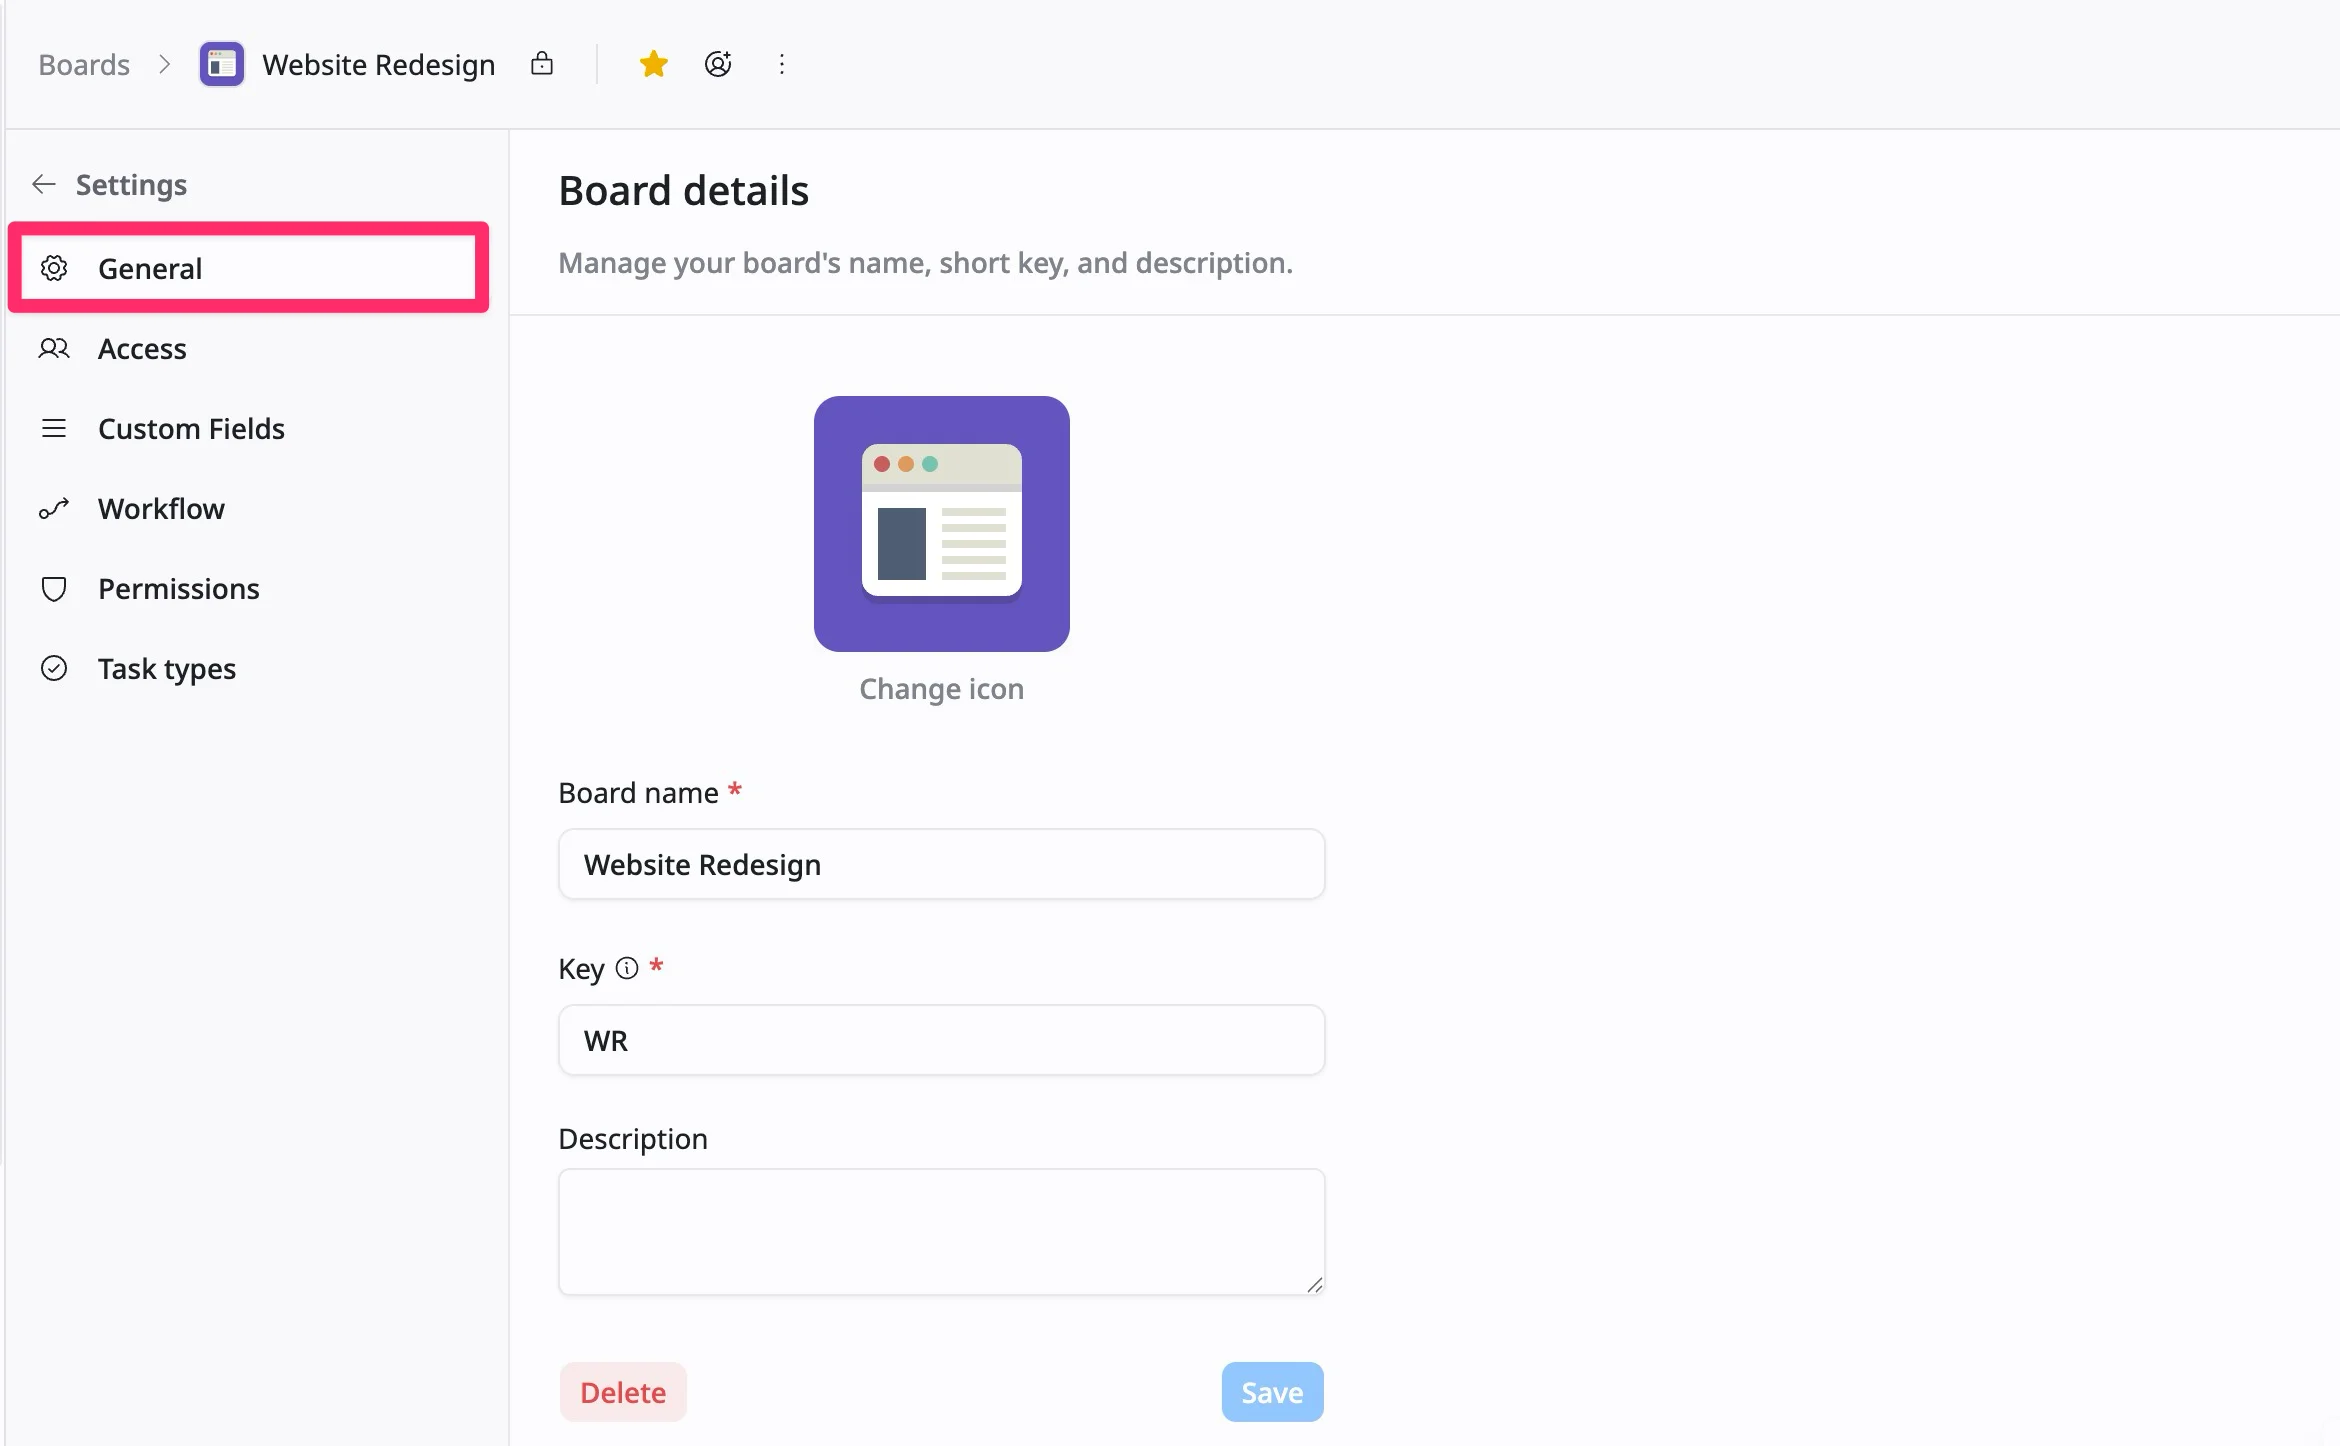The height and width of the screenshot is (1446, 2340).
Task: Unstar the board with the yellow star
Action: pos(654,64)
